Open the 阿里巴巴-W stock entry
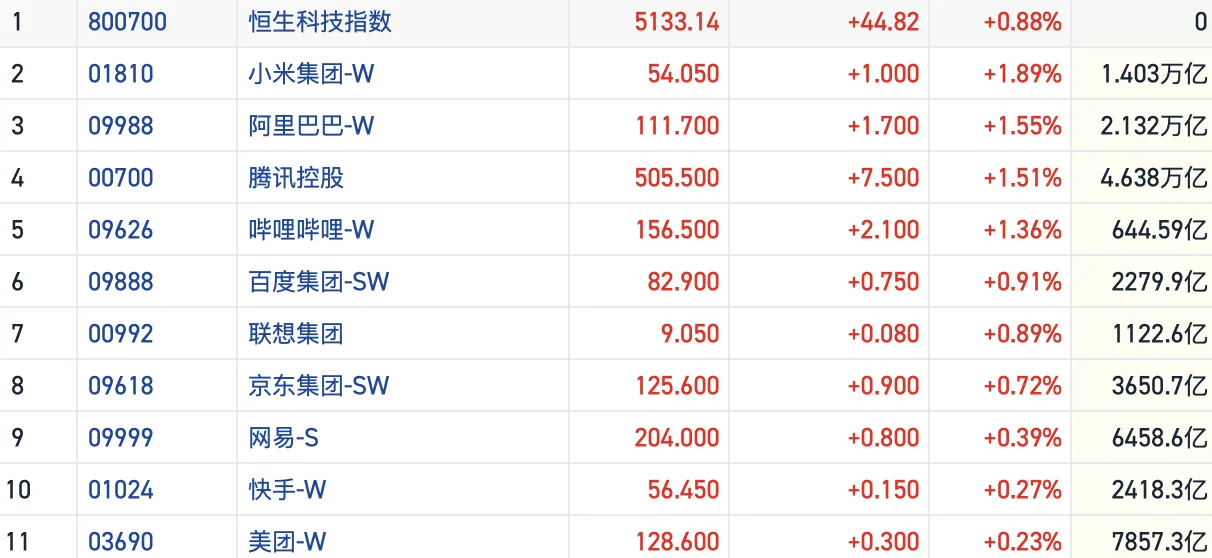This screenshot has height=558, width=1212. point(311,126)
